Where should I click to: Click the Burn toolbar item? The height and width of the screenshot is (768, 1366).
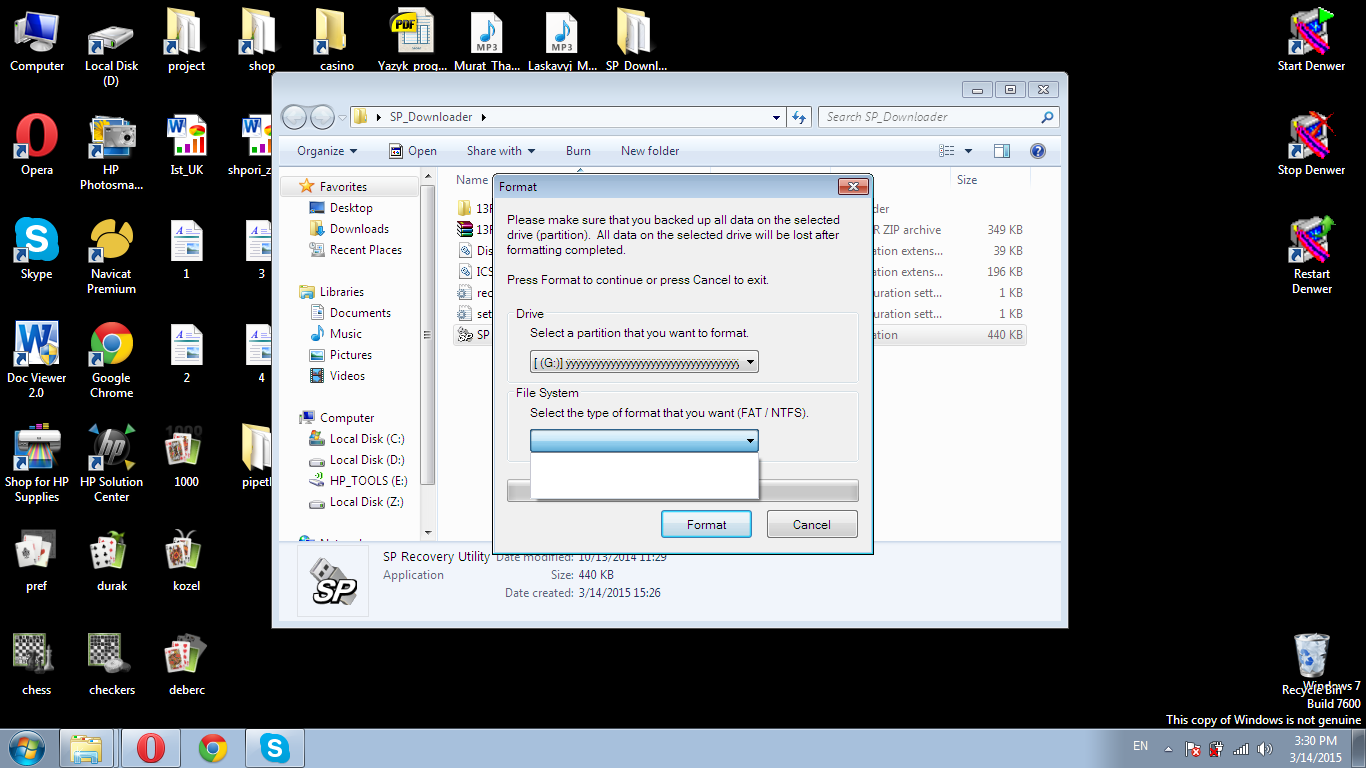point(578,151)
